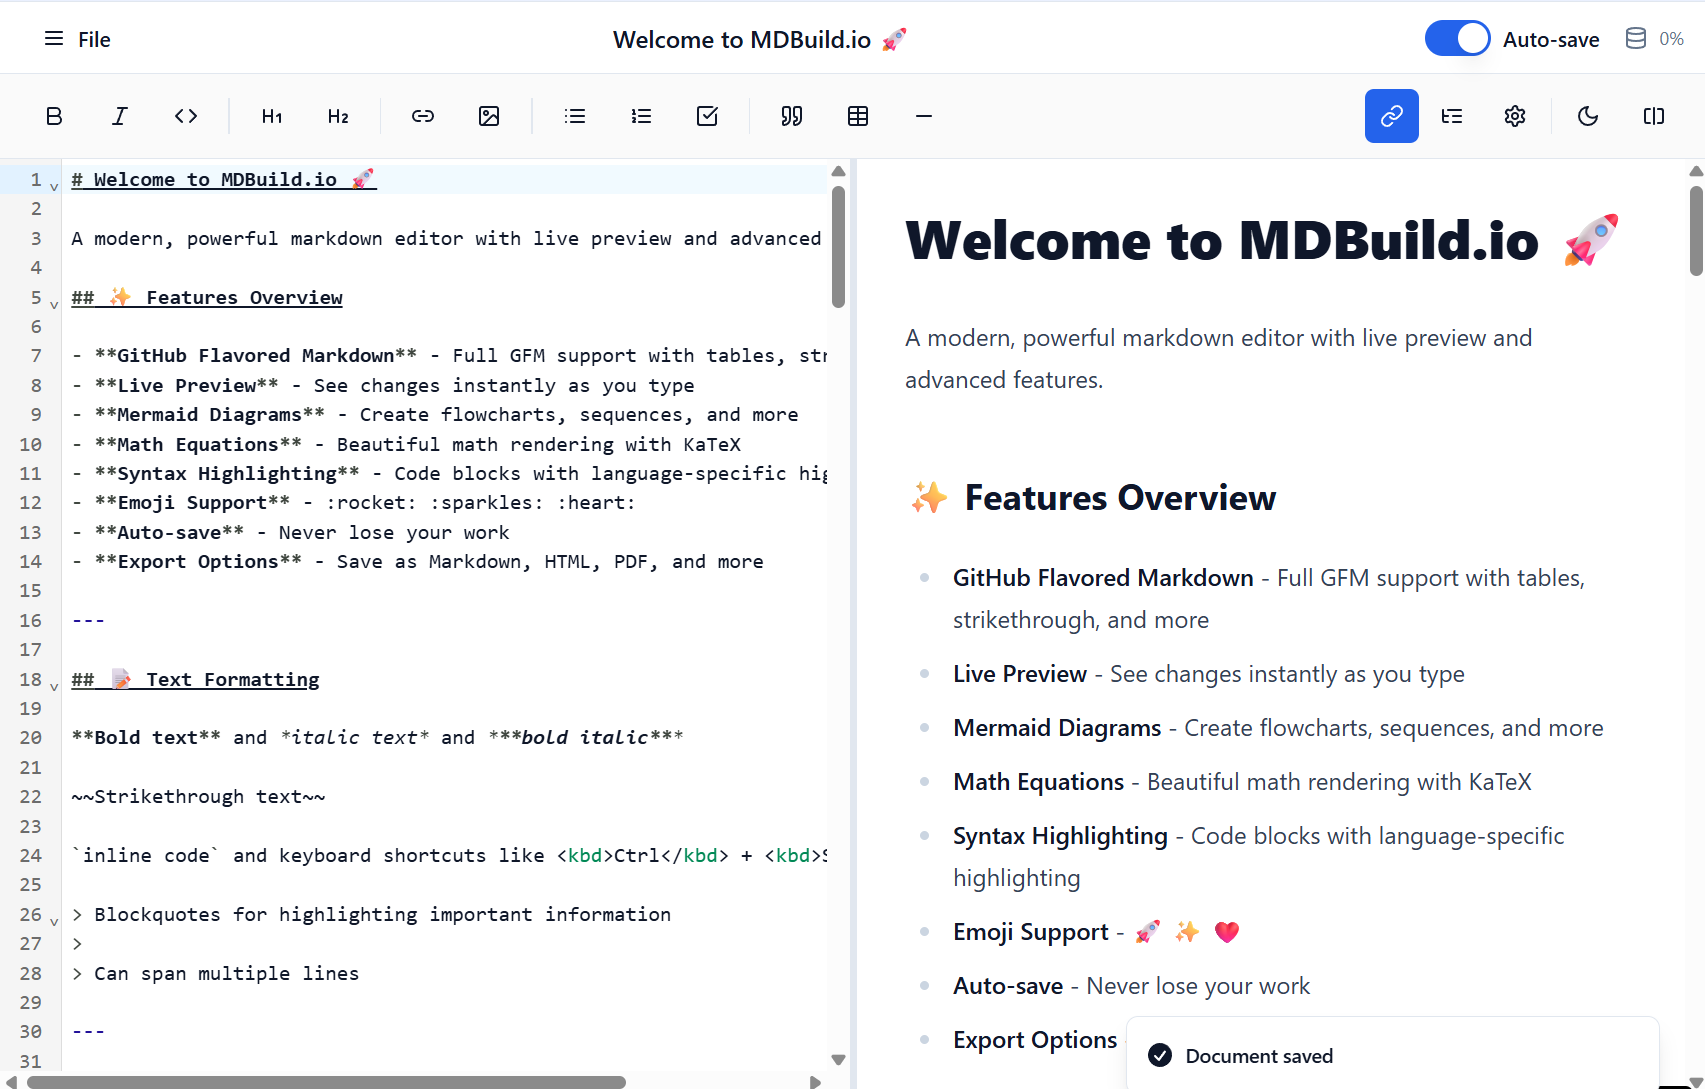This screenshot has width=1705, height=1089.
Task: Apply bold formatting from the toolbar
Action: pos(54,116)
